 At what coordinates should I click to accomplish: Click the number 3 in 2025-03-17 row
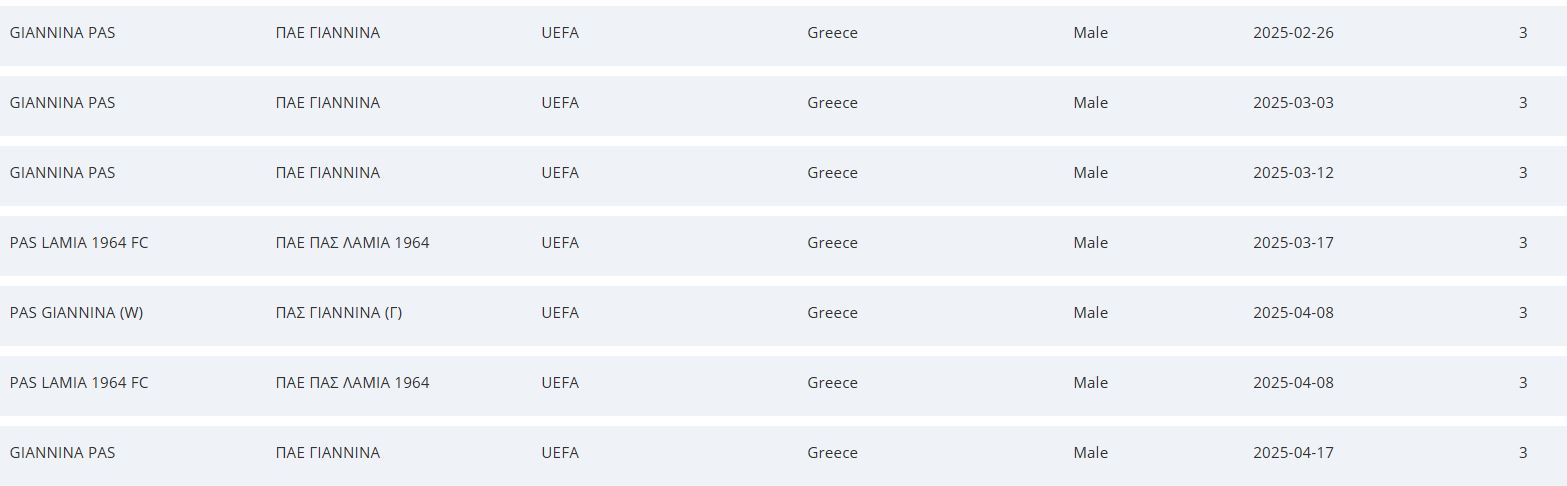click(1523, 242)
